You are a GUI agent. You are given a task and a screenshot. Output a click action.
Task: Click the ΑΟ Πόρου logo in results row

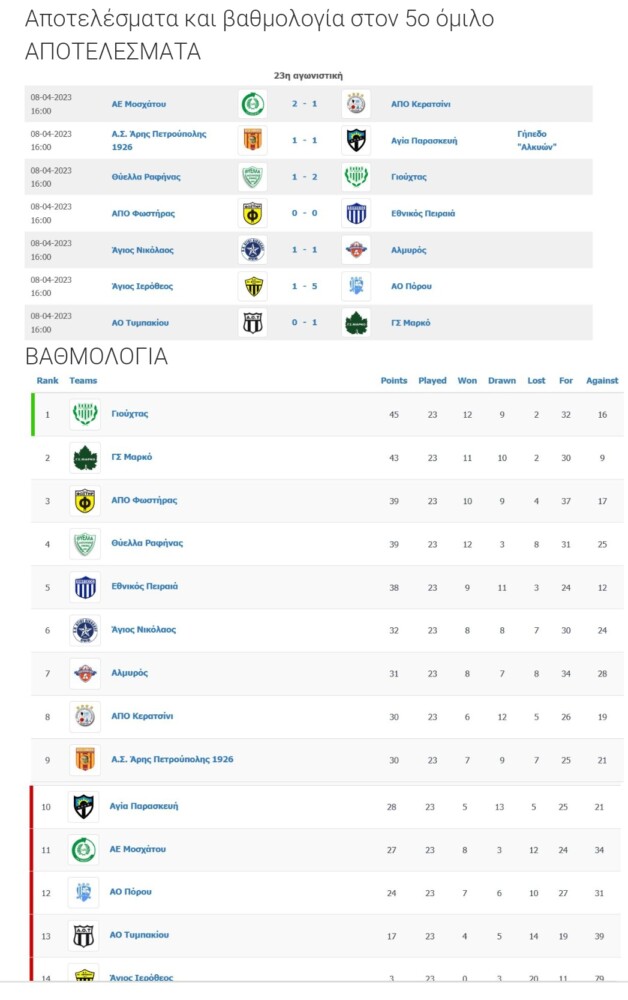[356, 286]
